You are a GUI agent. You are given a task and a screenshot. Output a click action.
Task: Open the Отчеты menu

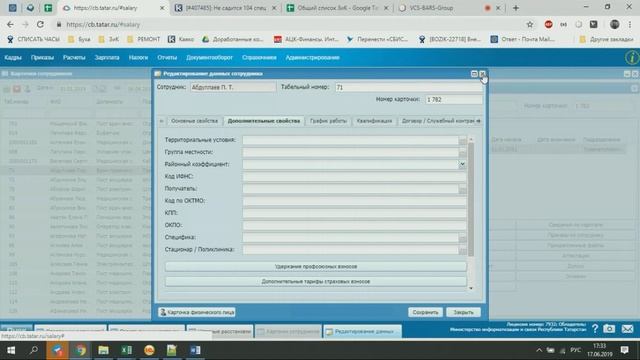coord(167,58)
